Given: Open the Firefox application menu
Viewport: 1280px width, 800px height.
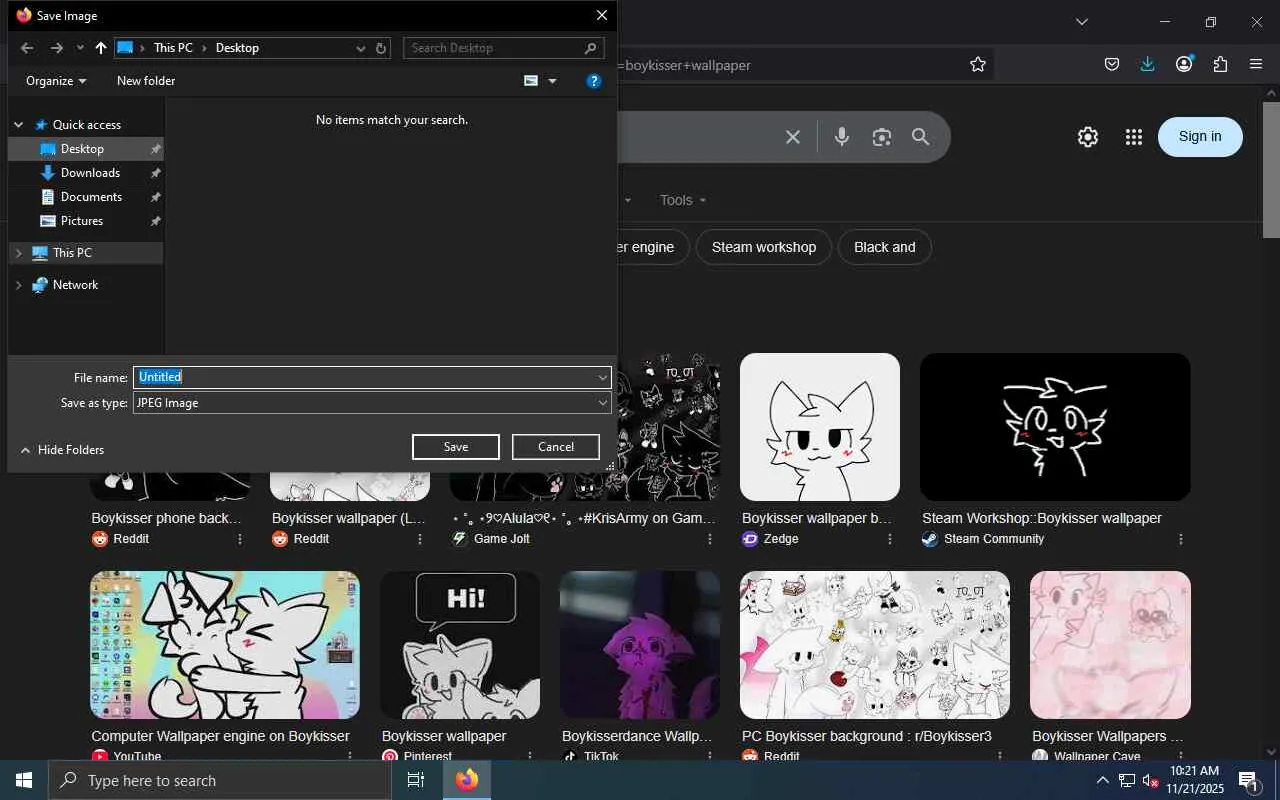Looking at the screenshot, I should point(1256,64).
